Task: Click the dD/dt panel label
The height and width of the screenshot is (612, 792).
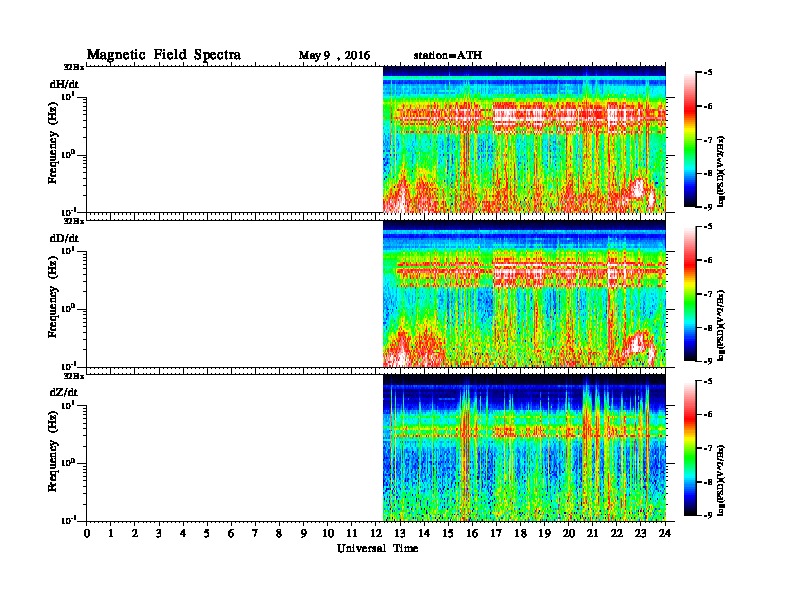Action: point(64,238)
